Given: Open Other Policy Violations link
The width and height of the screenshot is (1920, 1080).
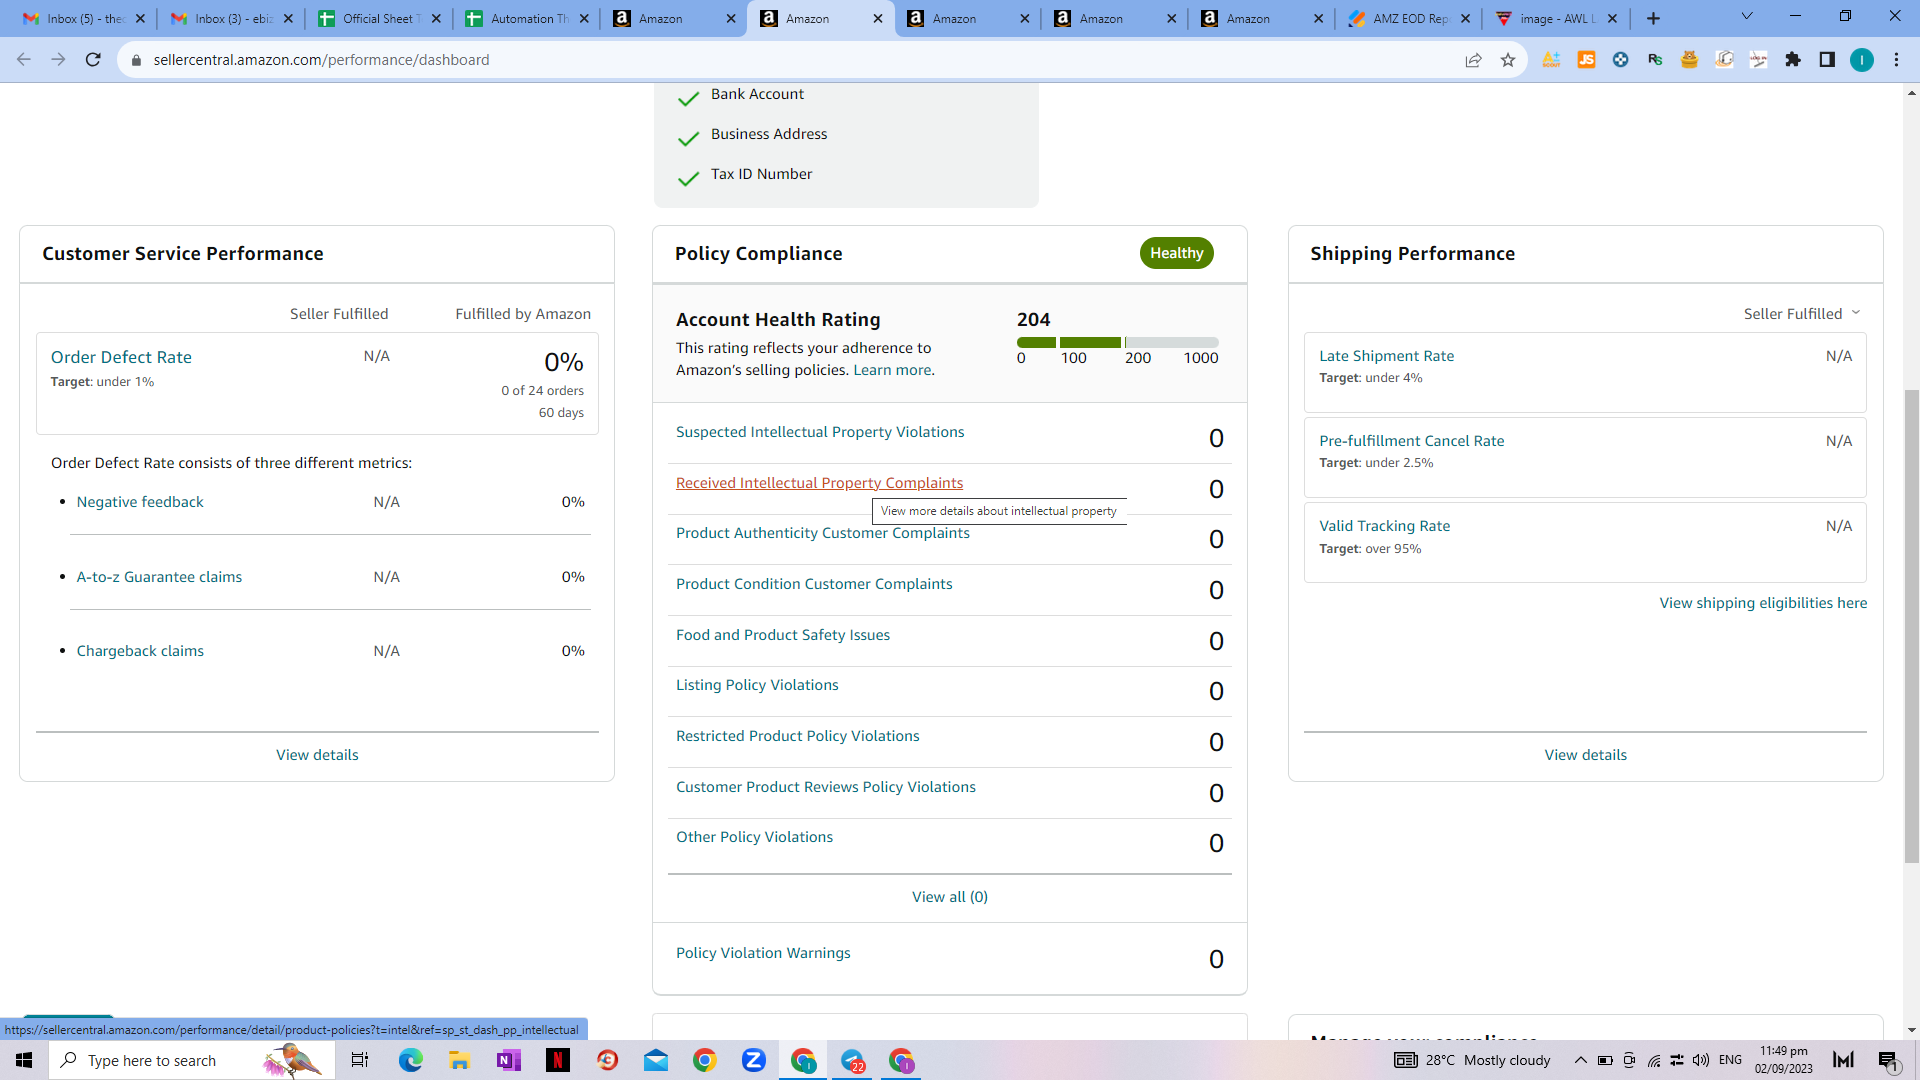Looking at the screenshot, I should click(x=754, y=837).
